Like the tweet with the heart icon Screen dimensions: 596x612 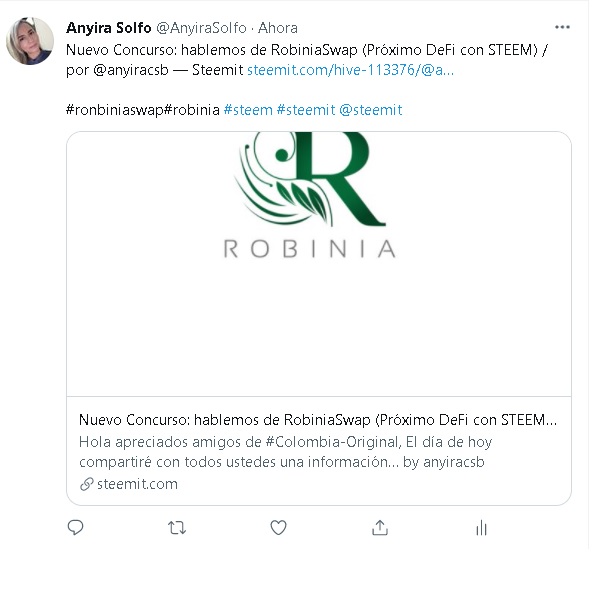(x=278, y=528)
